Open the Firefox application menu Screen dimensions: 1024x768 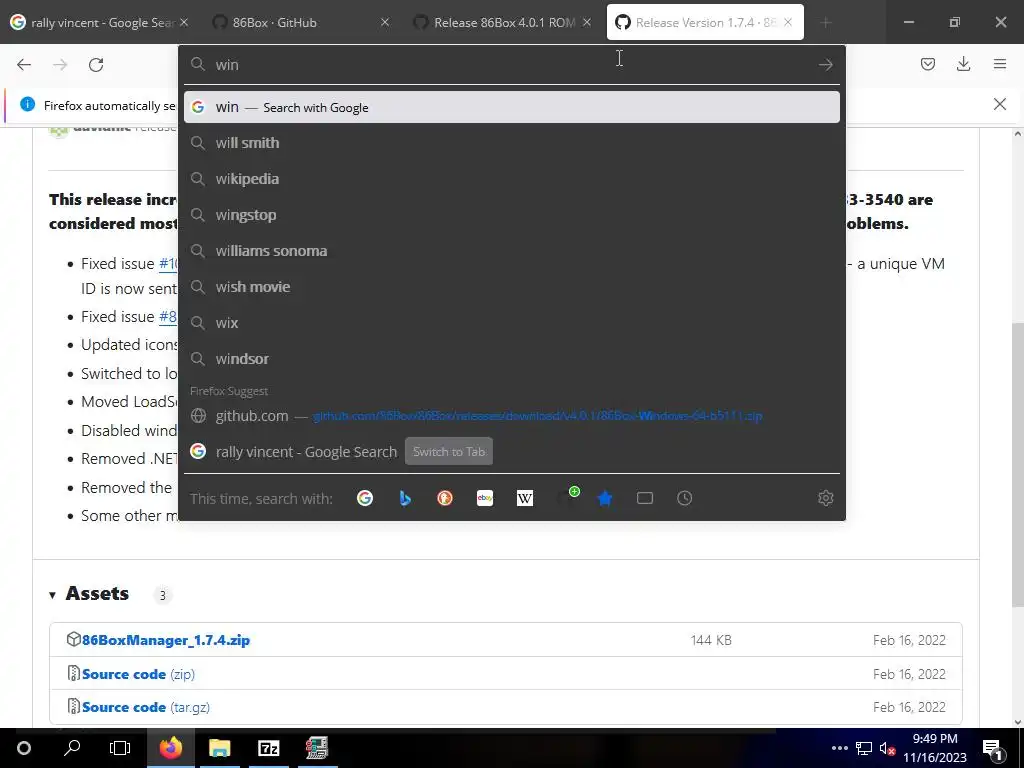[x=999, y=64]
